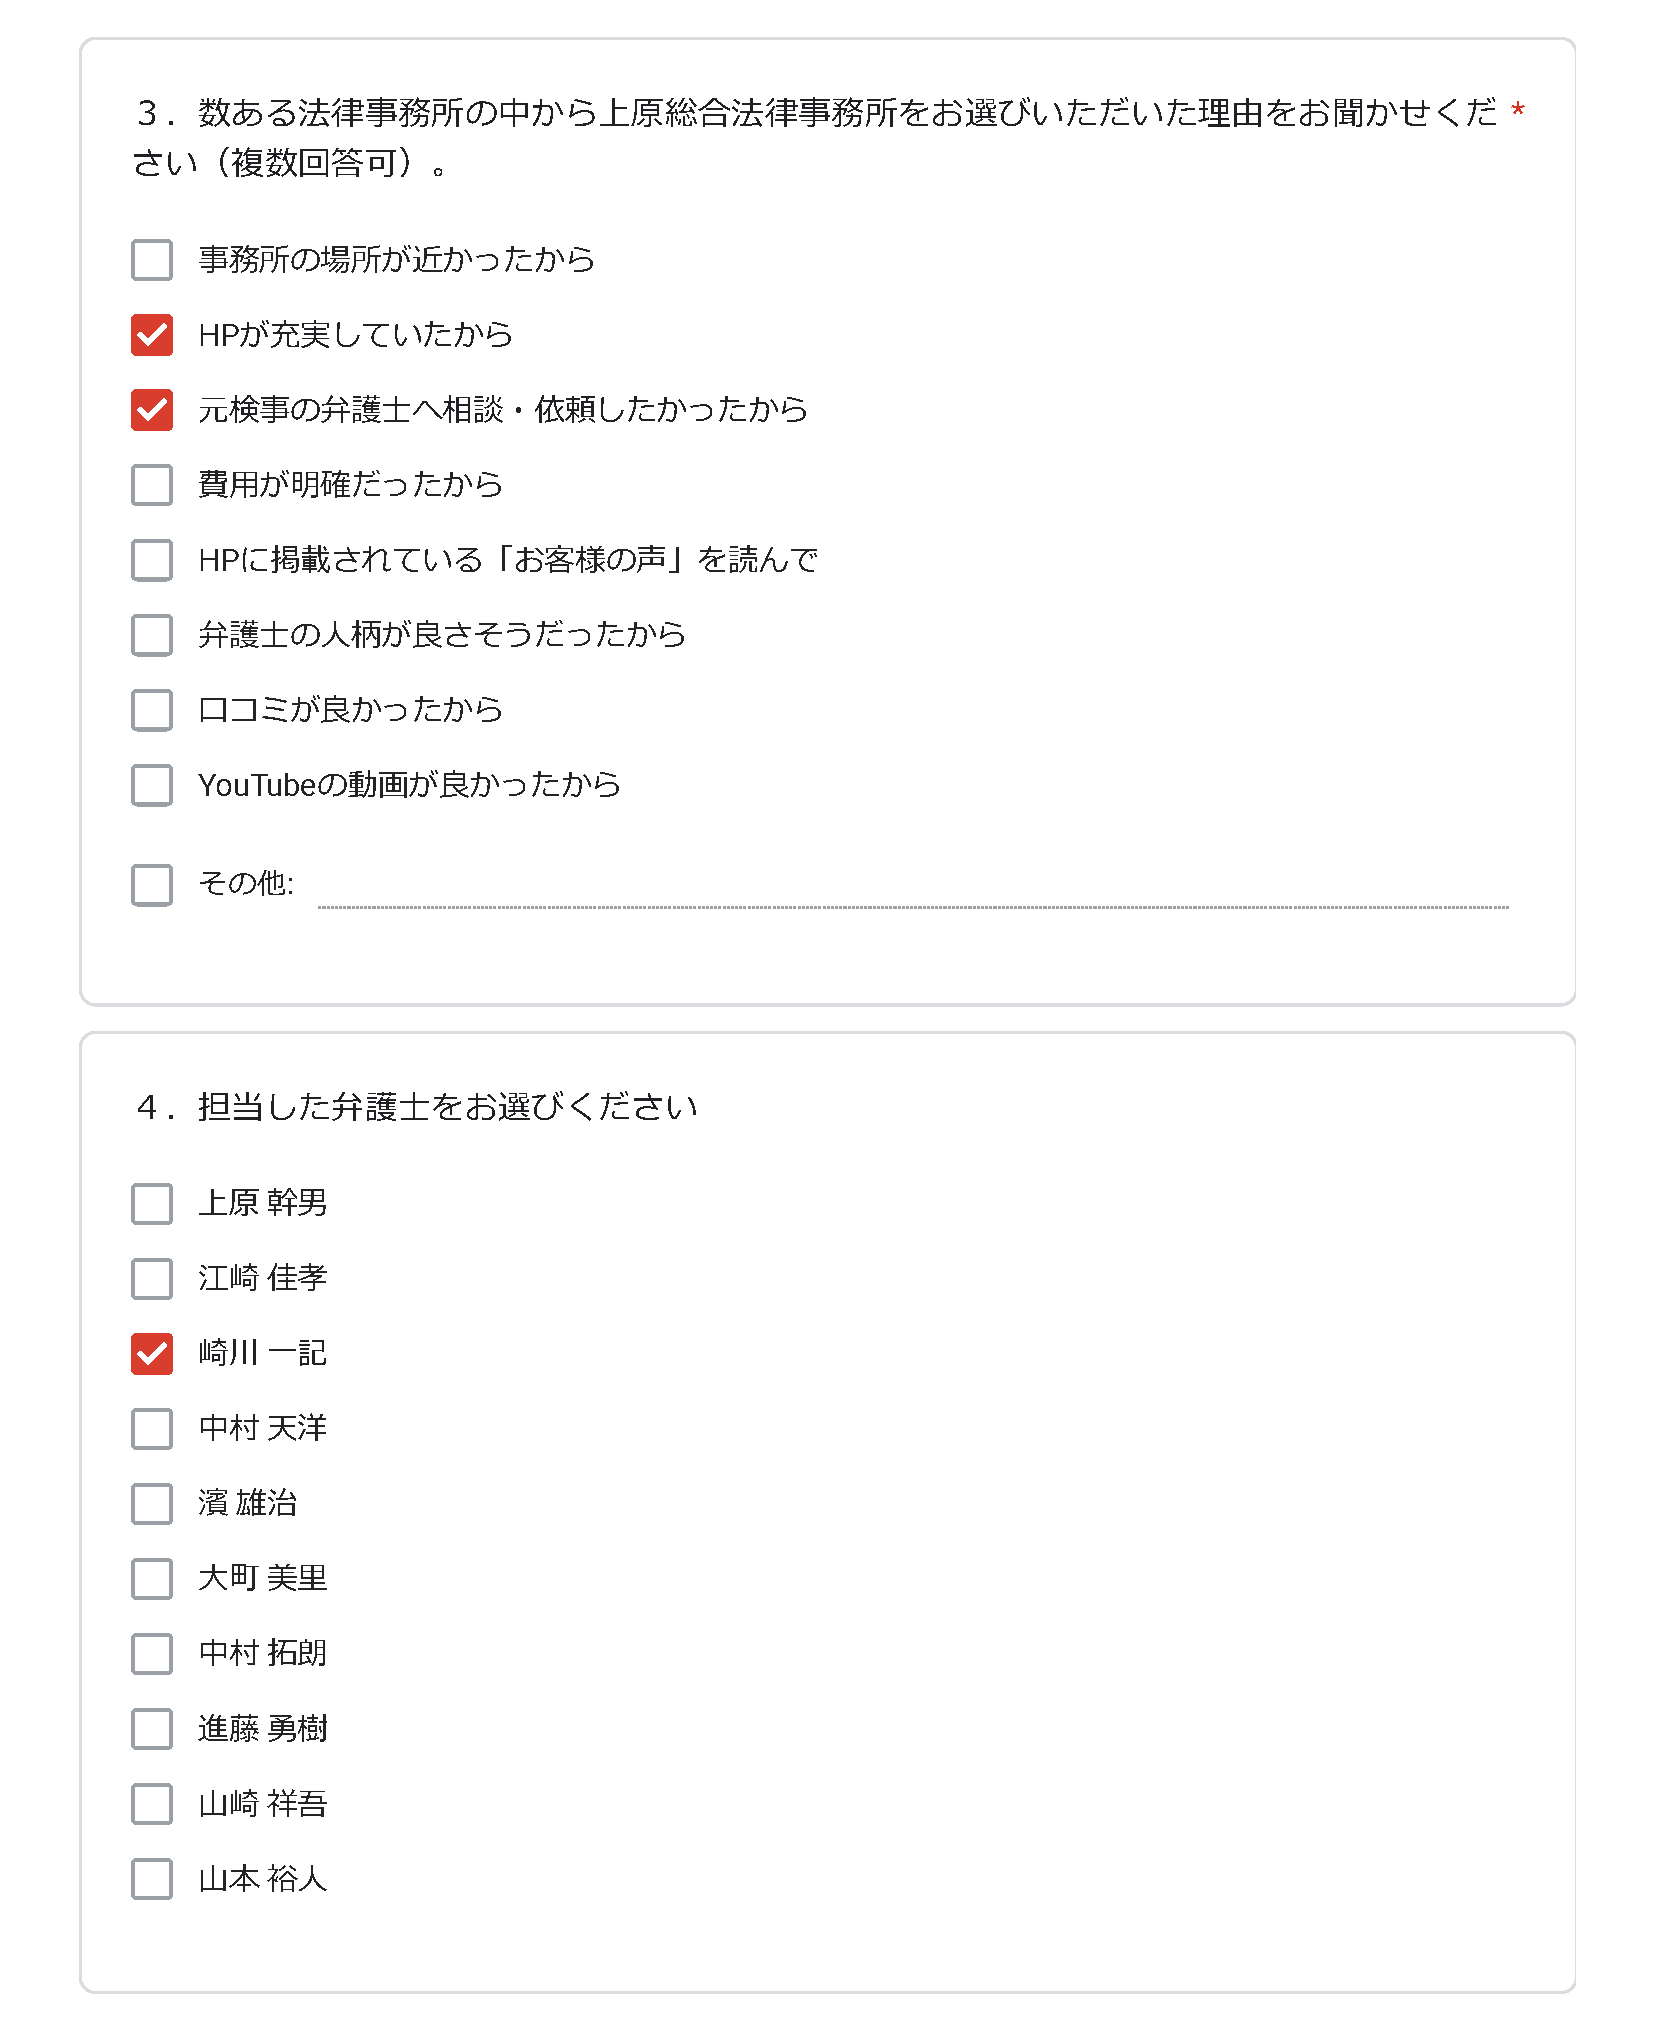1653x2027 pixels.
Task: Uncheck 元検事の弁護士へ相談・依頼したかったから checkbox
Action: point(152,410)
